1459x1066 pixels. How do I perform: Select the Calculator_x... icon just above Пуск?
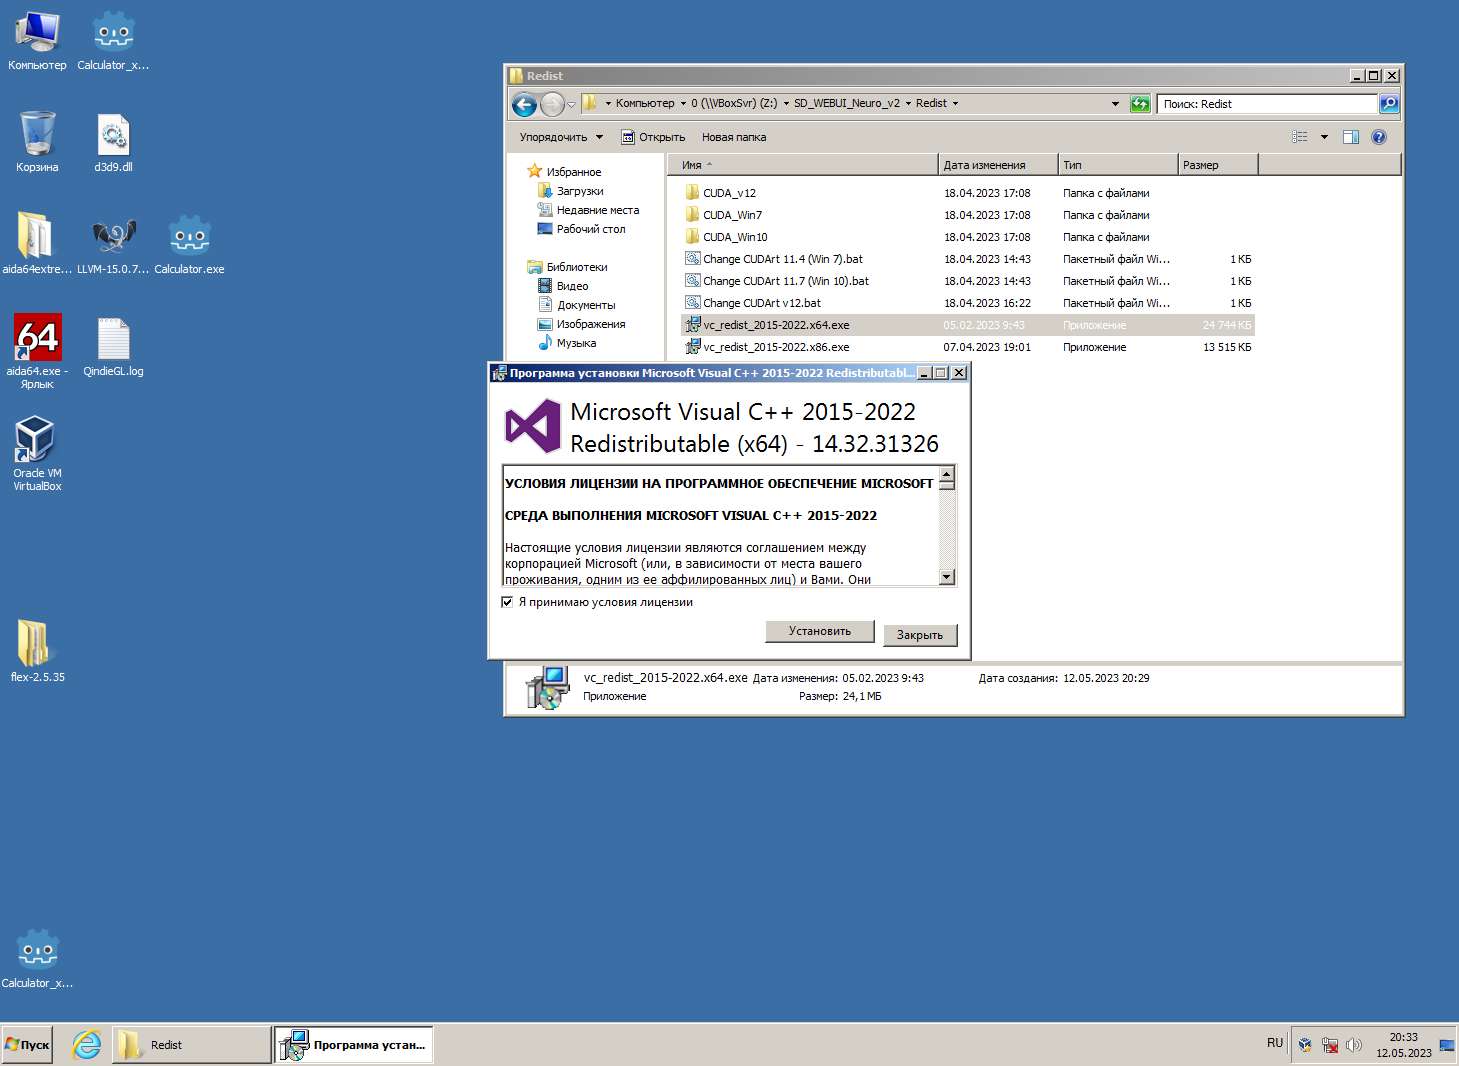click(37, 959)
